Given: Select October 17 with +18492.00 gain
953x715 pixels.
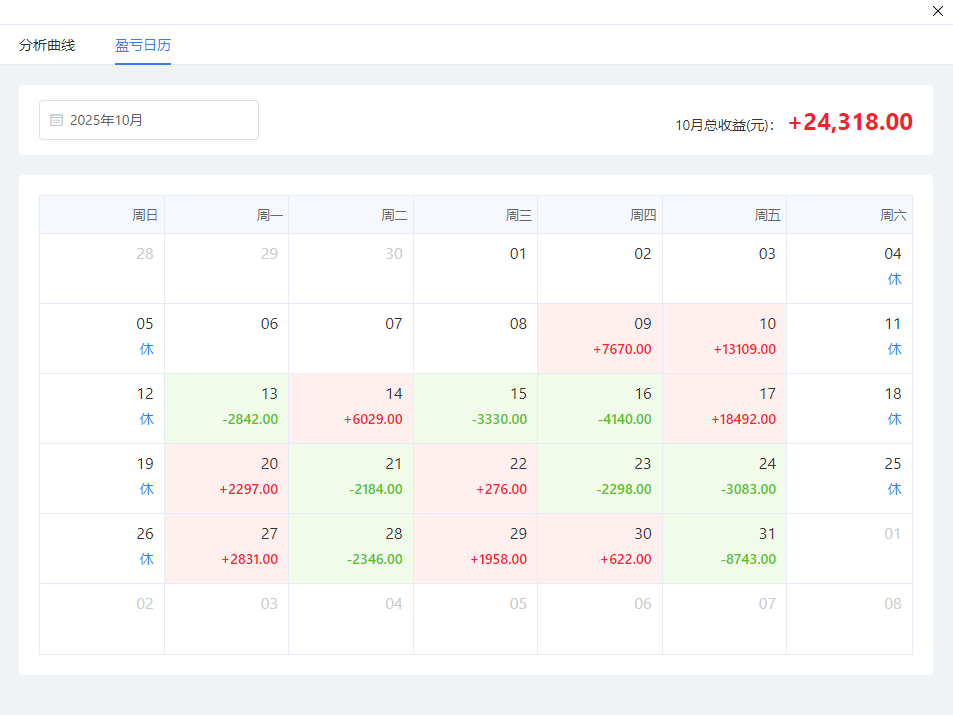Looking at the screenshot, I should click(724, 408).
